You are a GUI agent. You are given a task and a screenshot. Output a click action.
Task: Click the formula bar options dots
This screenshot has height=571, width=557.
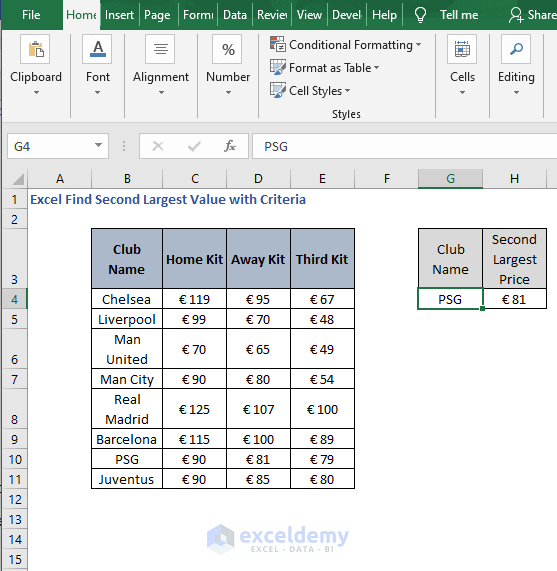[124, 146]
